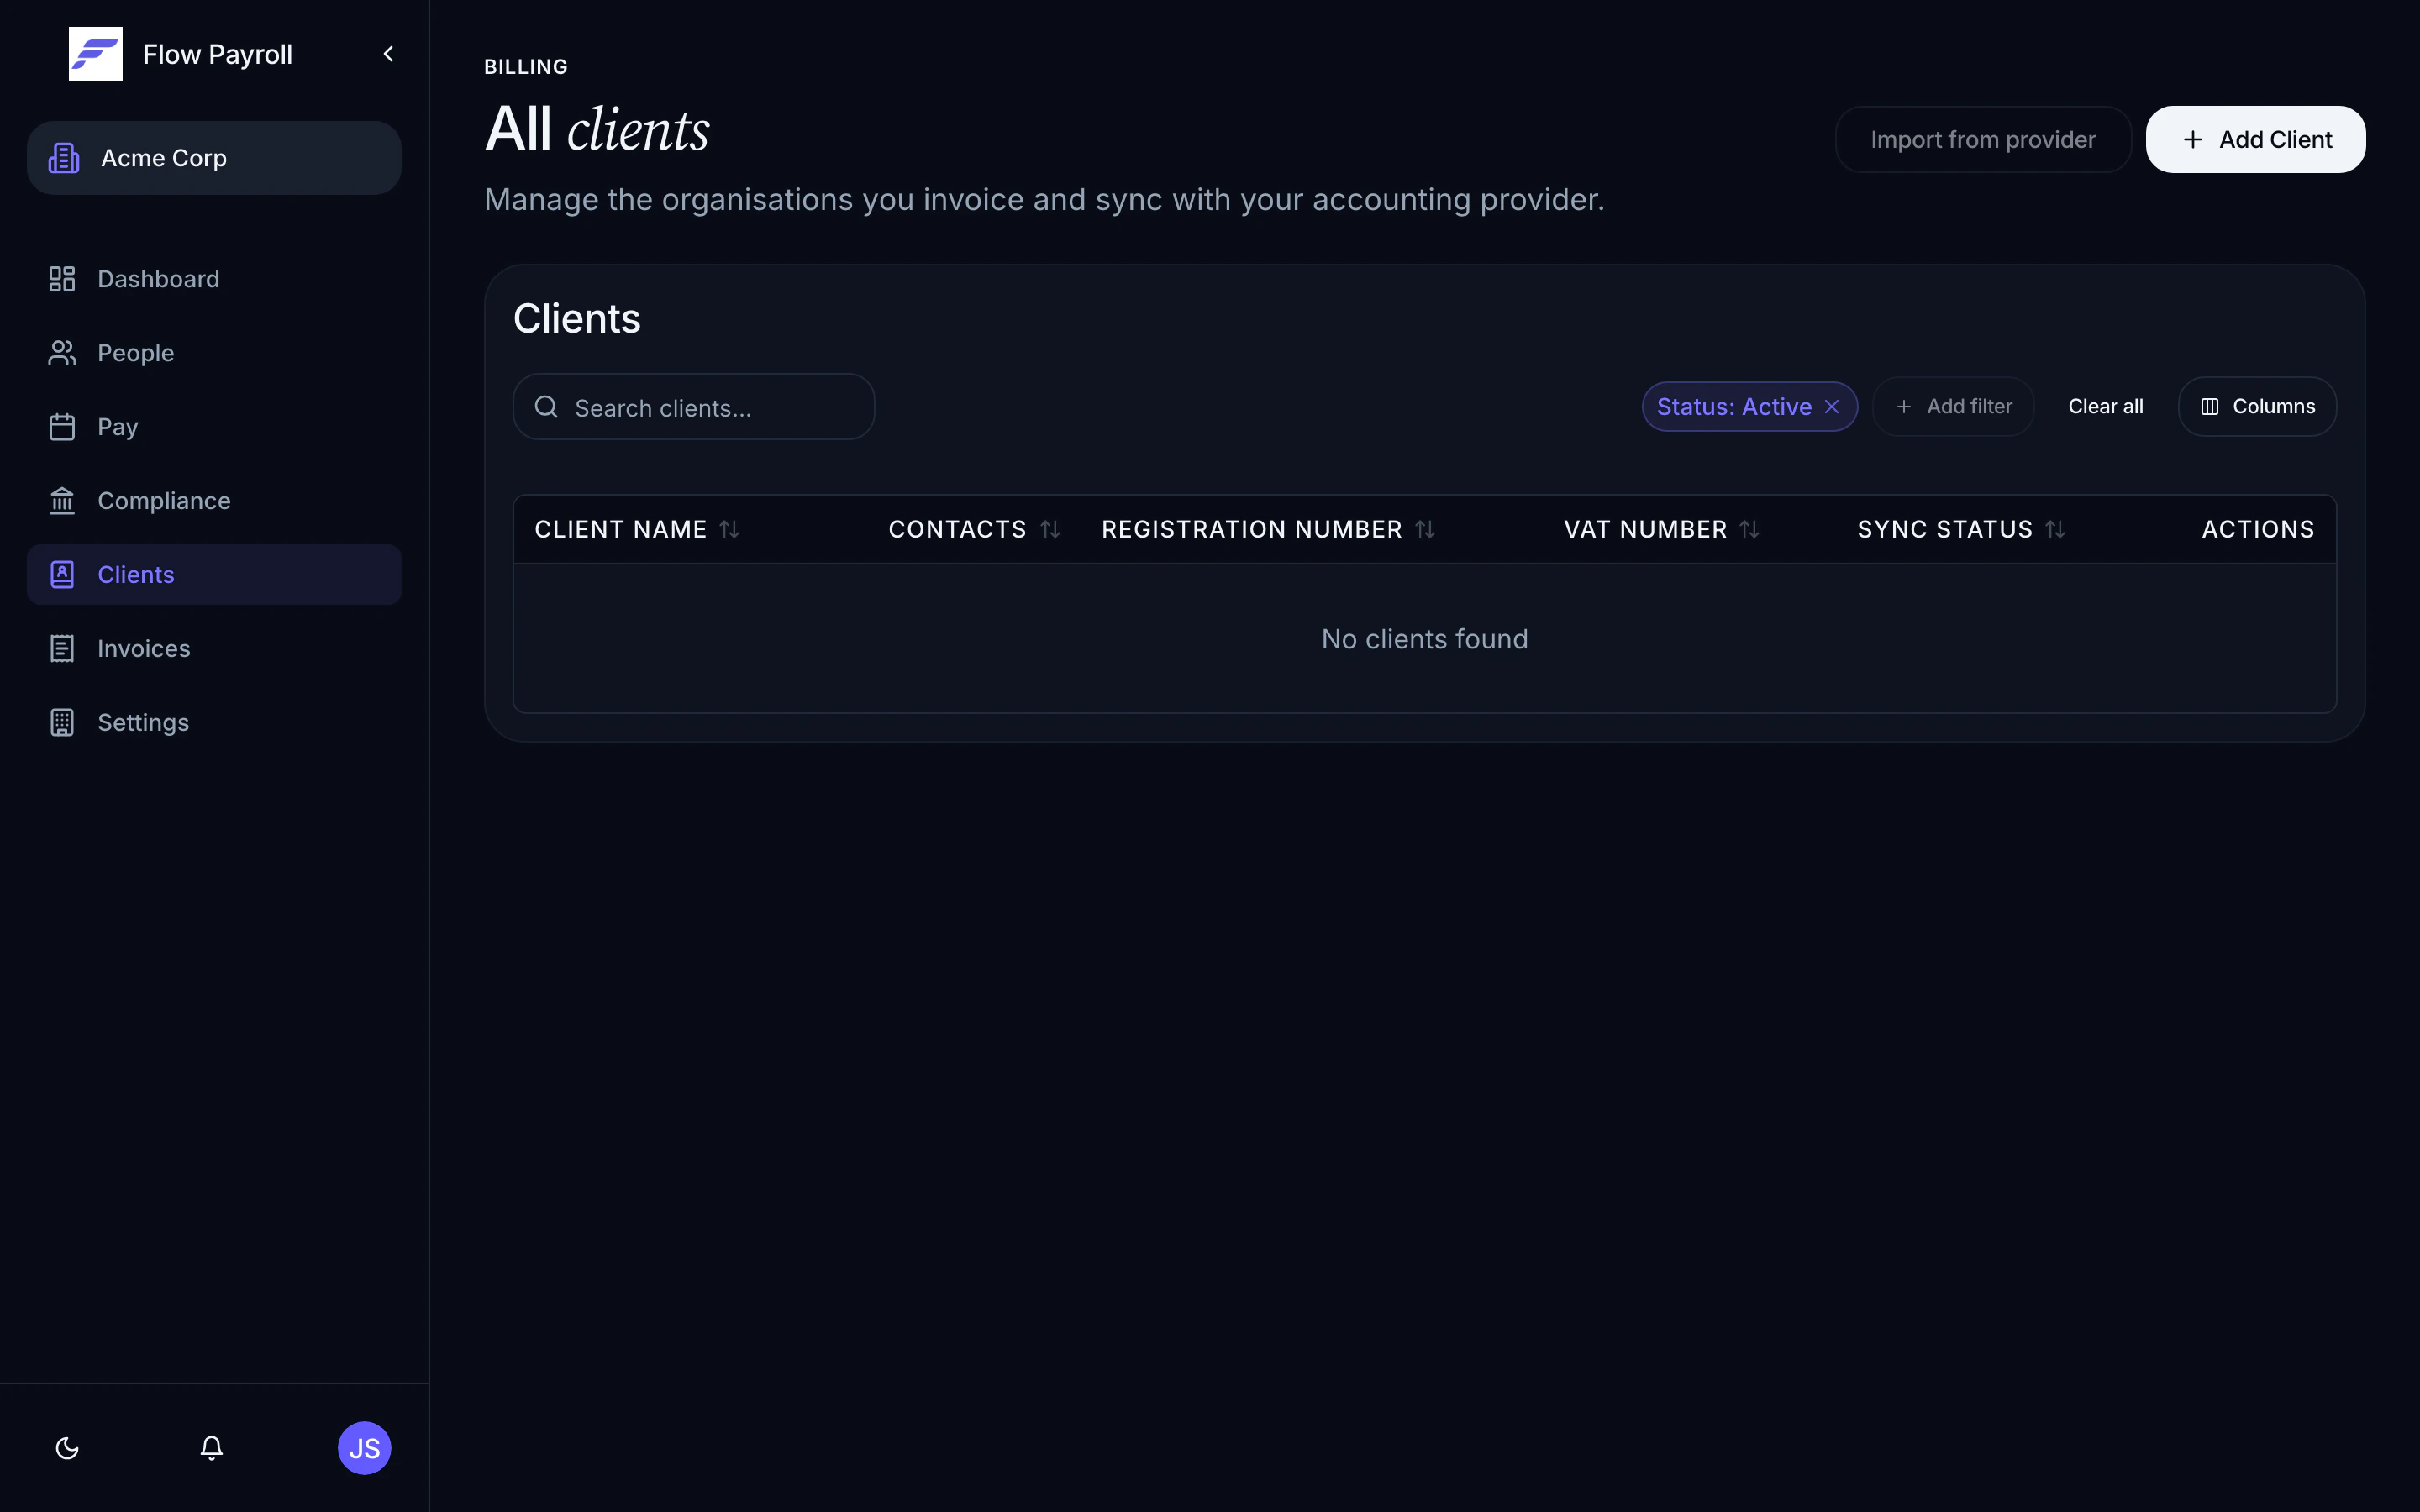The height and width of the screenshot is (1512, 2420).
Task: Open the People icon in sidebar
Action: (x=62, y=353)
